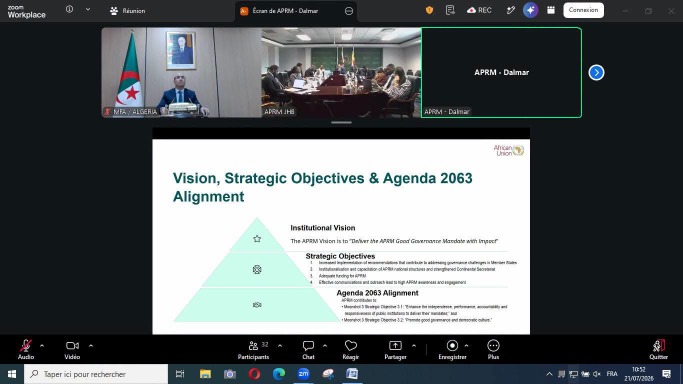Expand the video options caret

click(x=91, y=346)
